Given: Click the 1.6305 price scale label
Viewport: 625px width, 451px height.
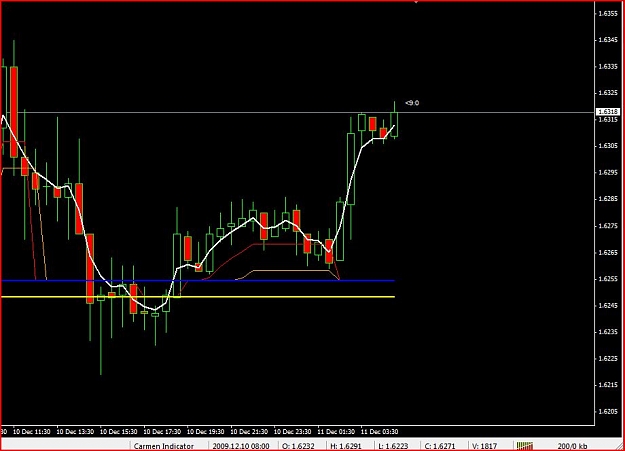Looking at the screenshot, I should 609,146.
